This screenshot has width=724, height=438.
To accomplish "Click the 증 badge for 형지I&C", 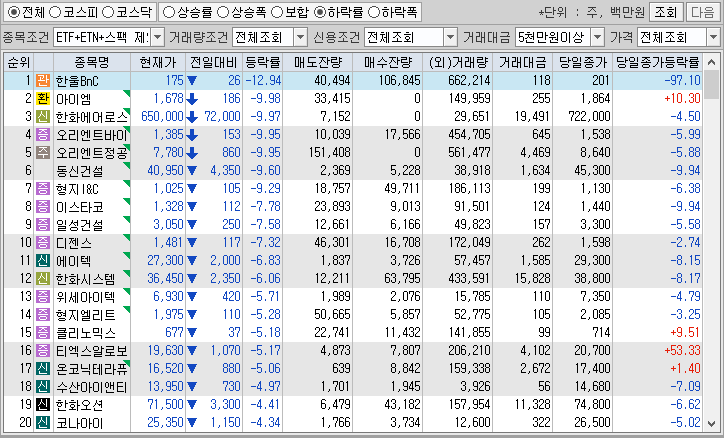I will tap(43, 189).
